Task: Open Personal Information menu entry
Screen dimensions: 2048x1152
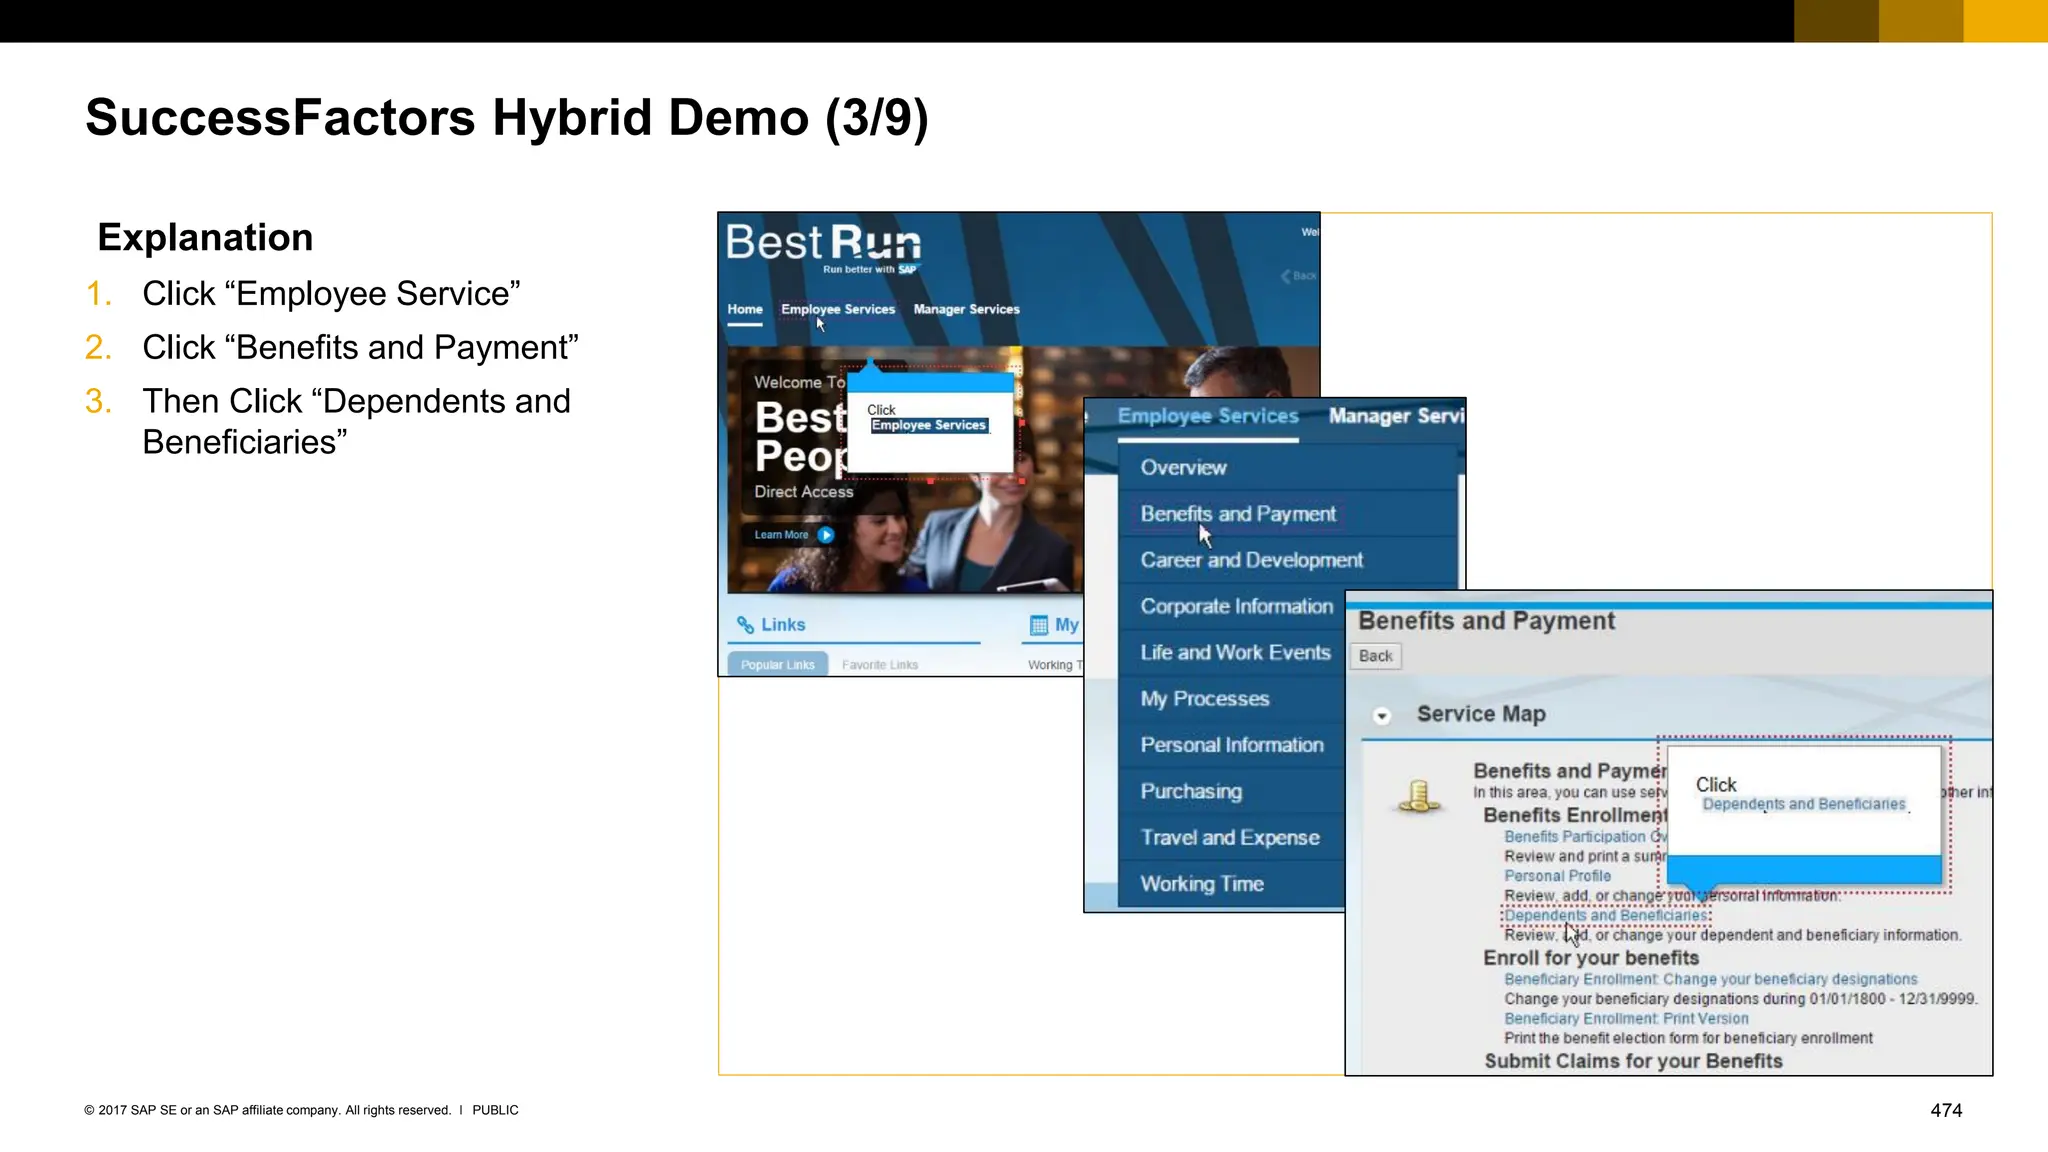Action: (1232, 745)
